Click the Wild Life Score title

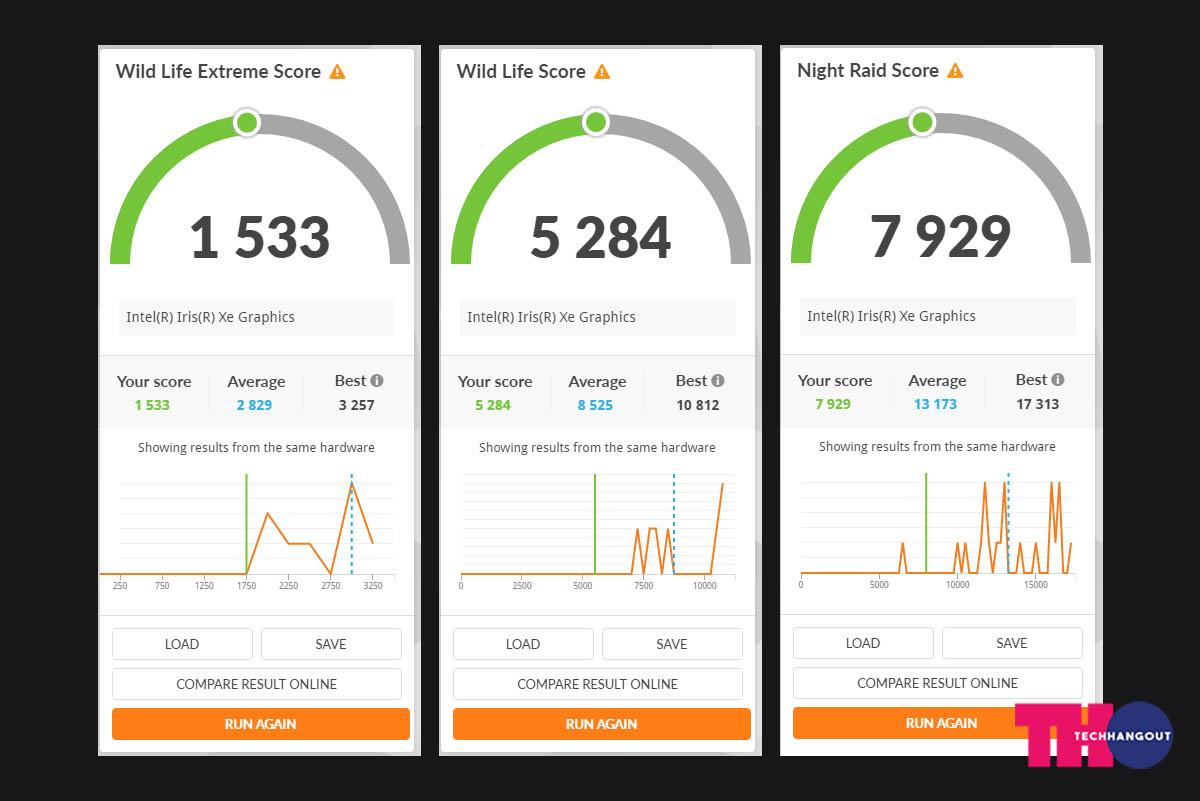521,72
